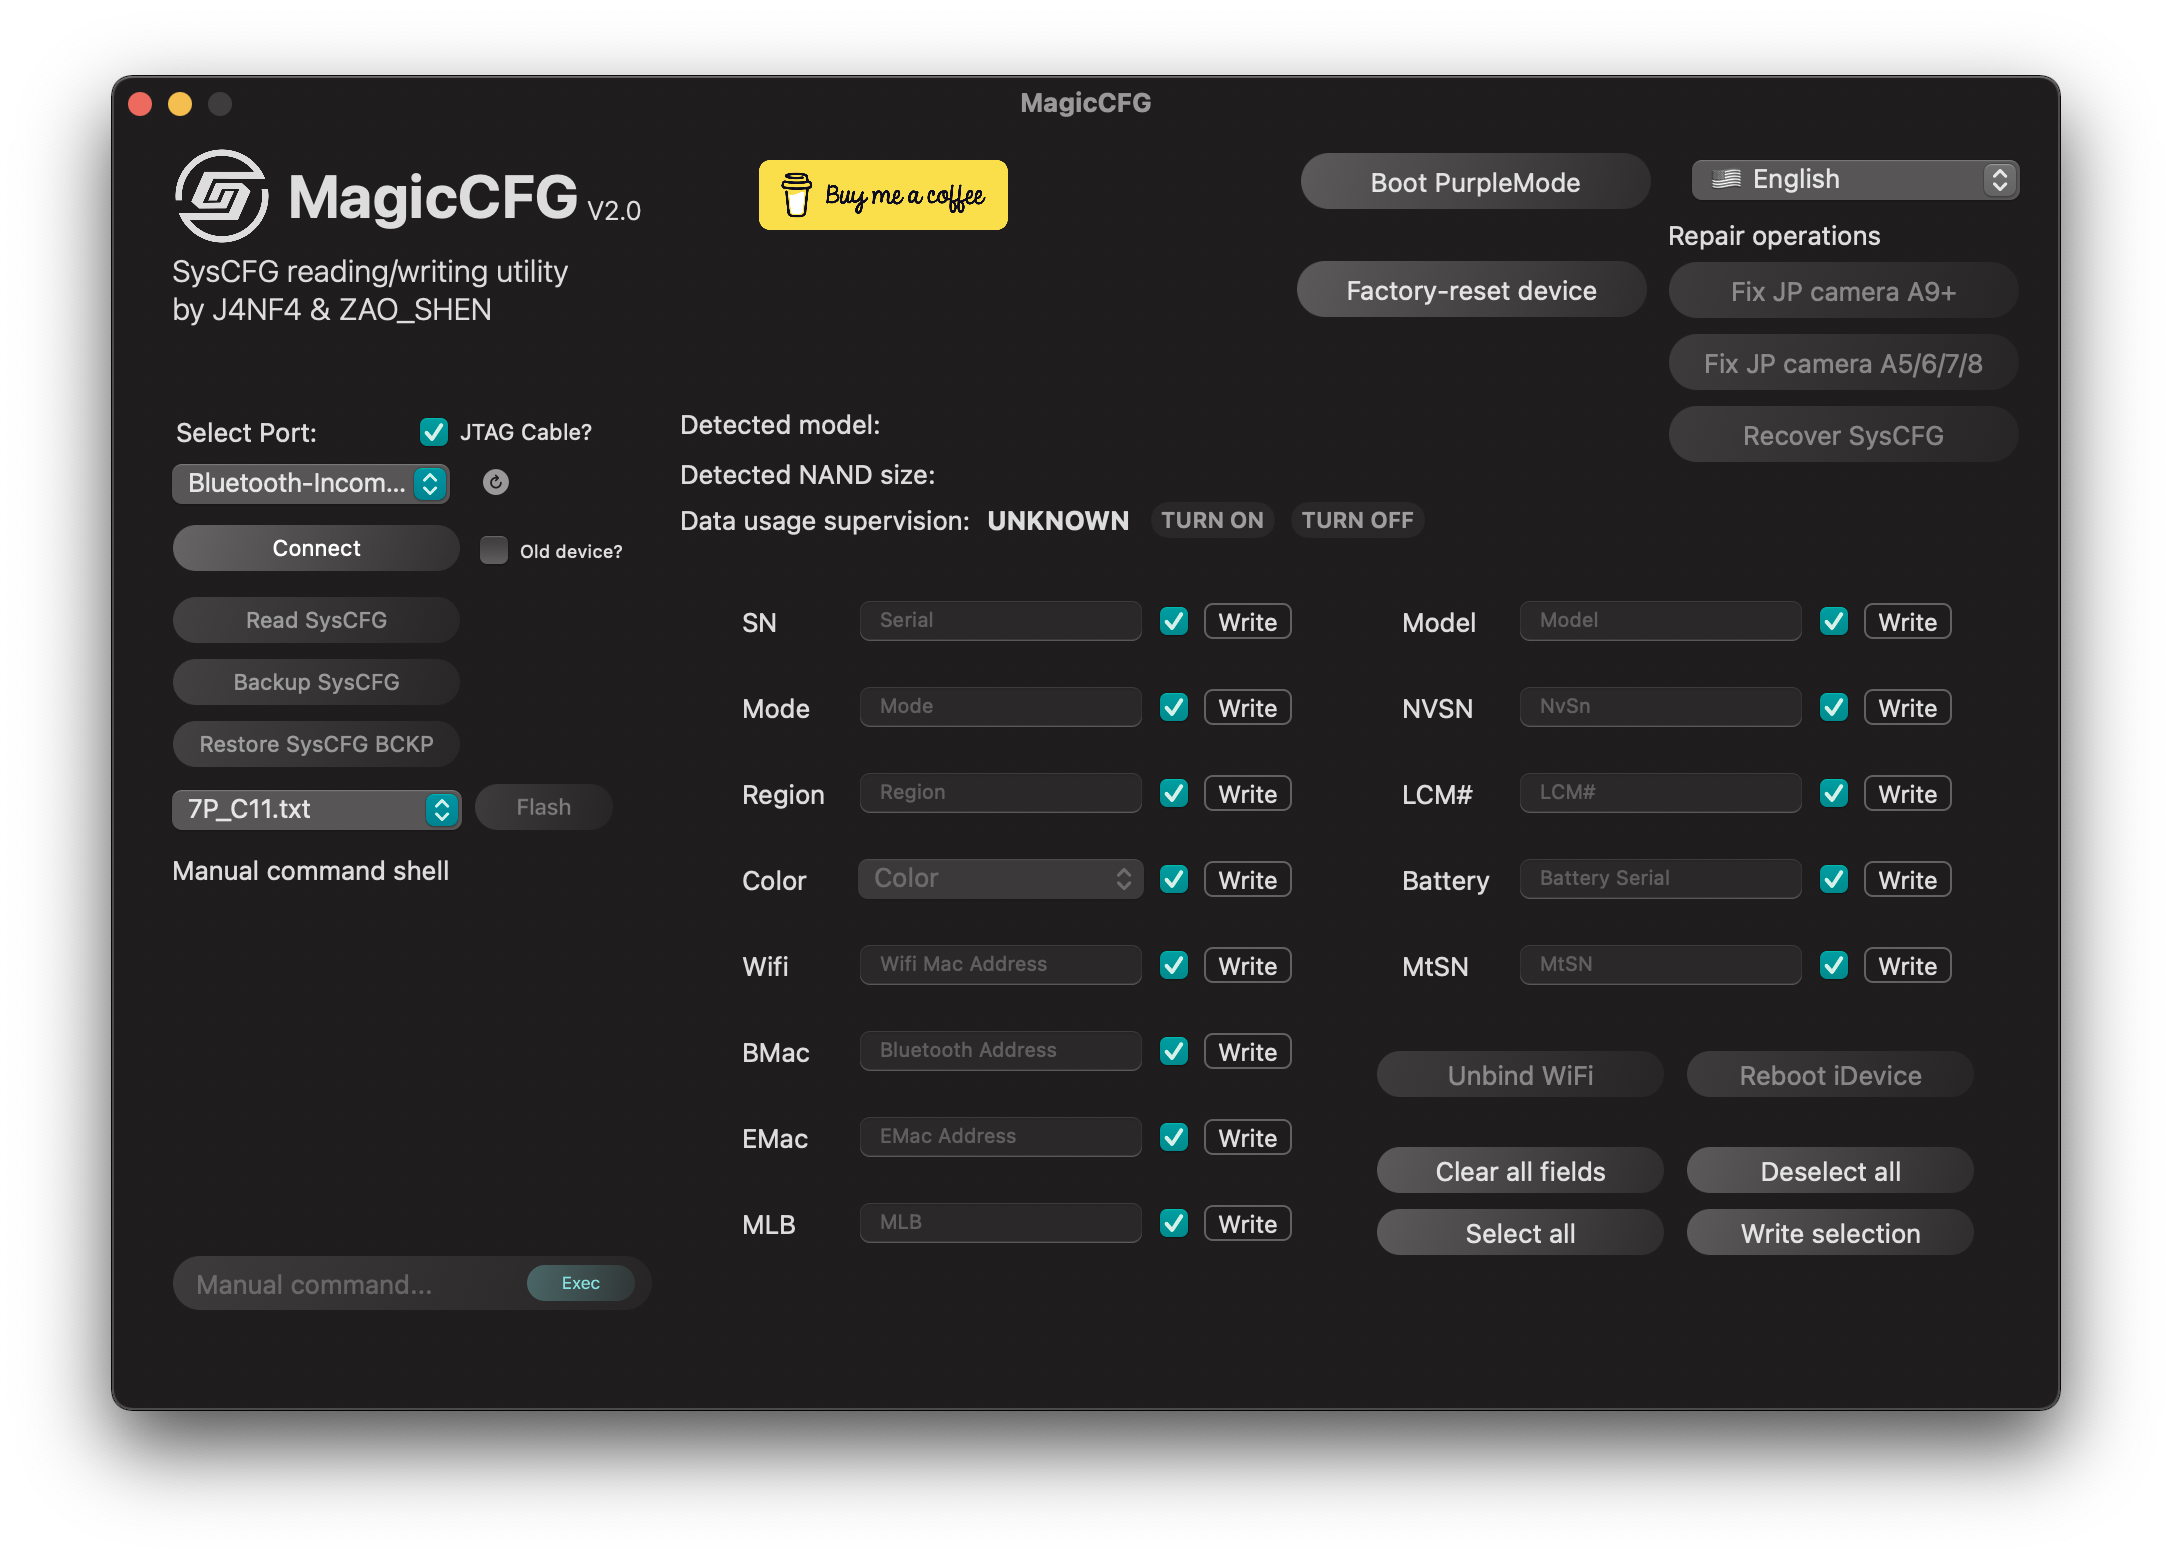The image size is (2172, 1558).
Task: Open the 7P_C11.txt file dropdown
Action: (316, 809)
